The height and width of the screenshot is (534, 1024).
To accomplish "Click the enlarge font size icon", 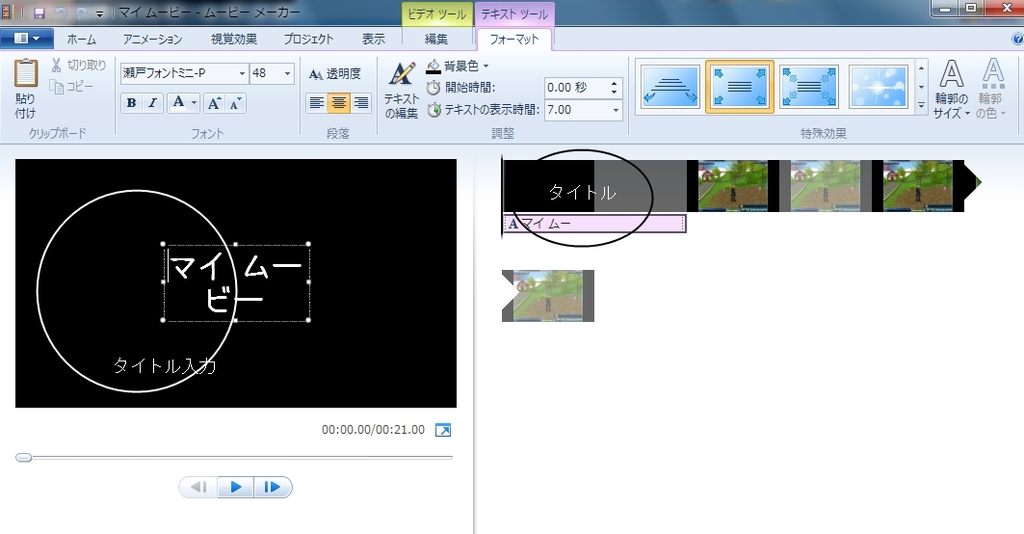I will [x=214, y=103].
